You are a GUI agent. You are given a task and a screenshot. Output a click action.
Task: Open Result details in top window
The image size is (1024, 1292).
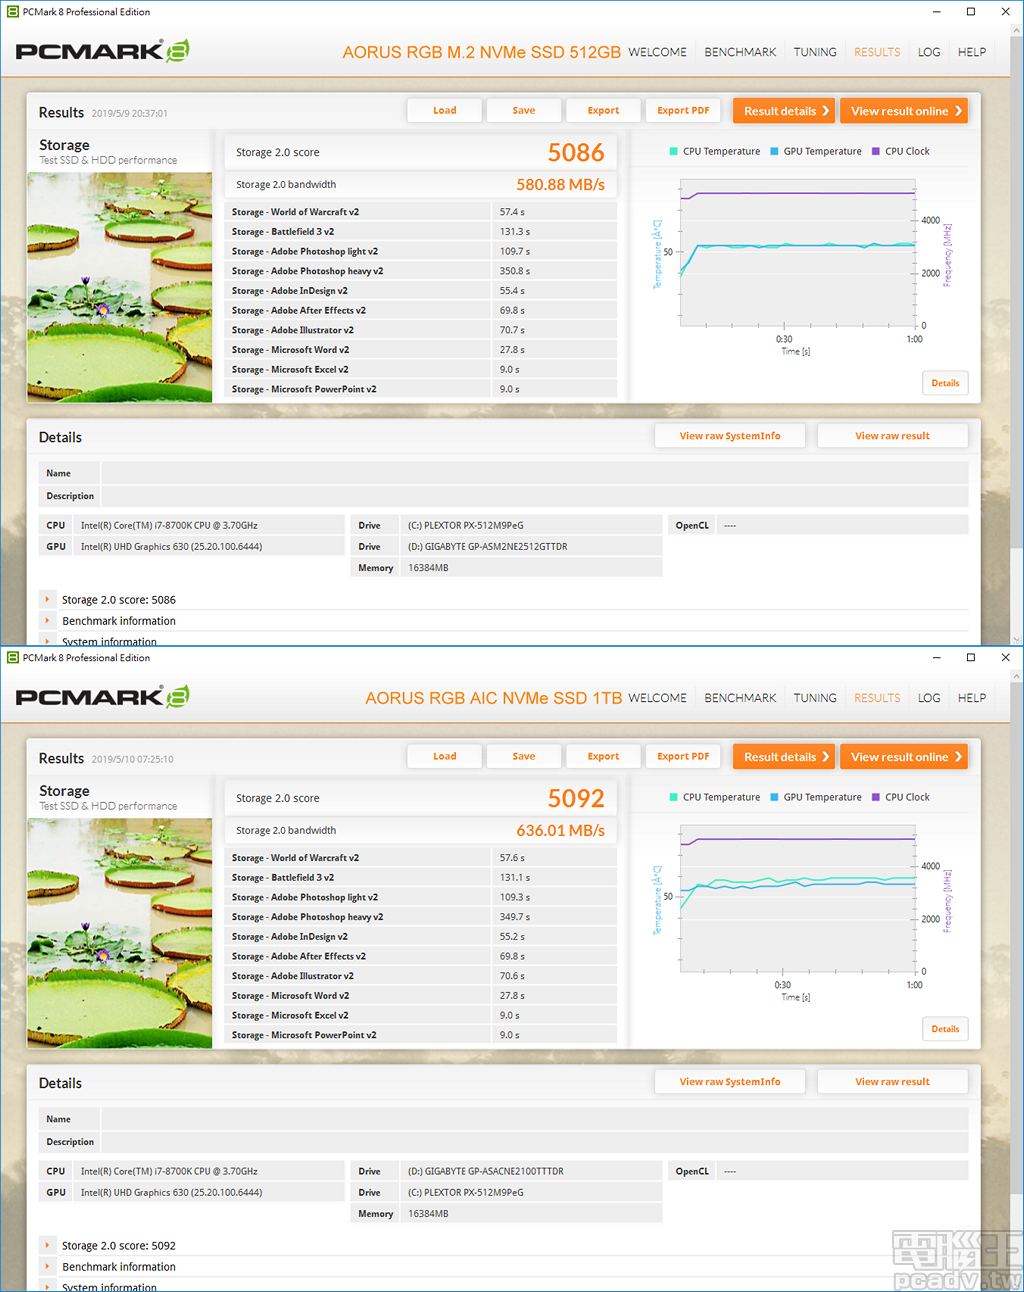784,111
